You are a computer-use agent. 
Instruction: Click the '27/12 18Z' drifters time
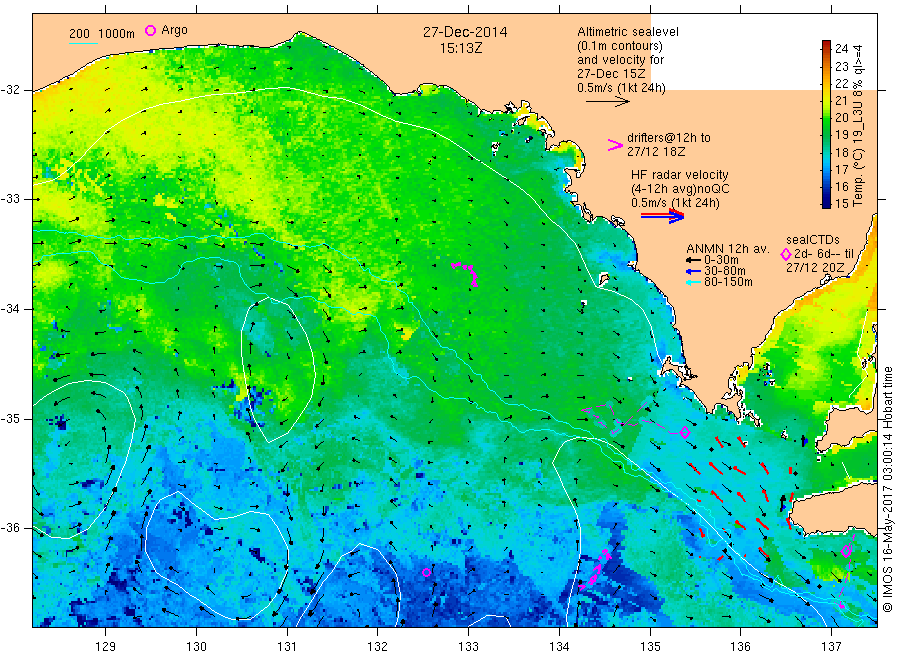(x=655, y=152)
